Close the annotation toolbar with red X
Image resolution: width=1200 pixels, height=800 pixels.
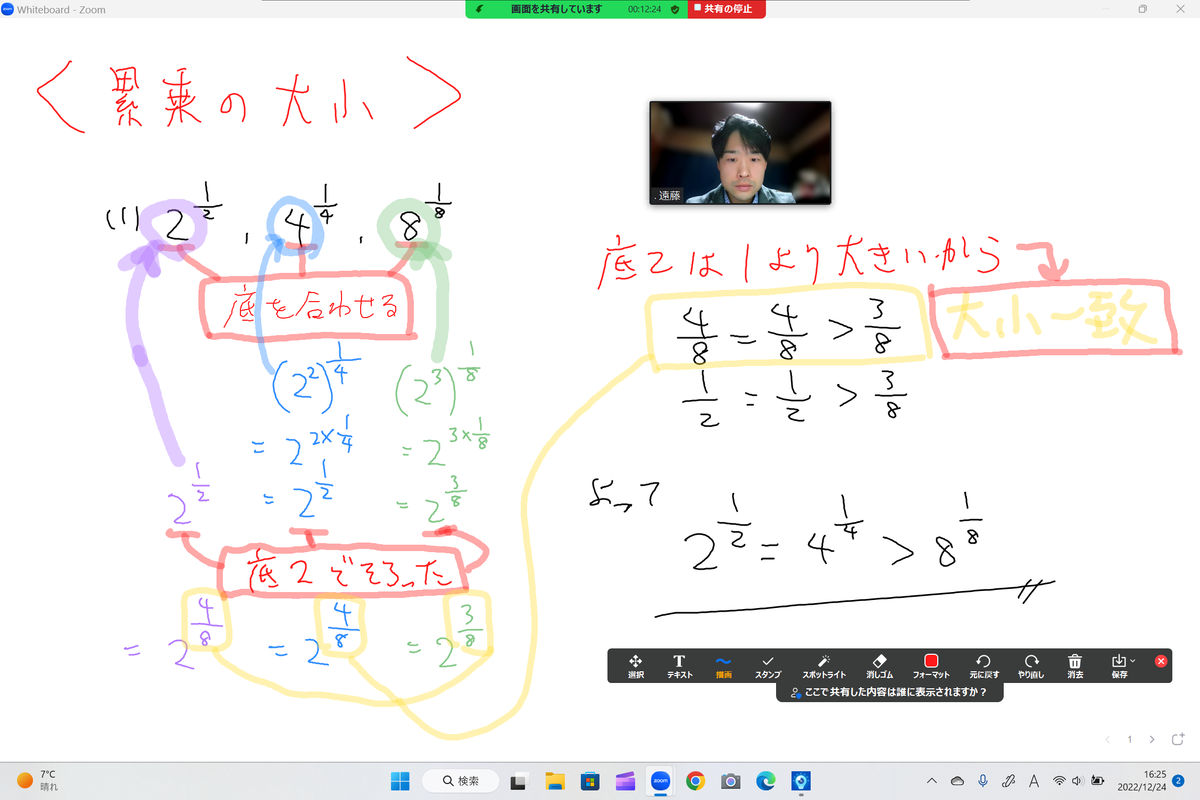(x=1161, y=661)
